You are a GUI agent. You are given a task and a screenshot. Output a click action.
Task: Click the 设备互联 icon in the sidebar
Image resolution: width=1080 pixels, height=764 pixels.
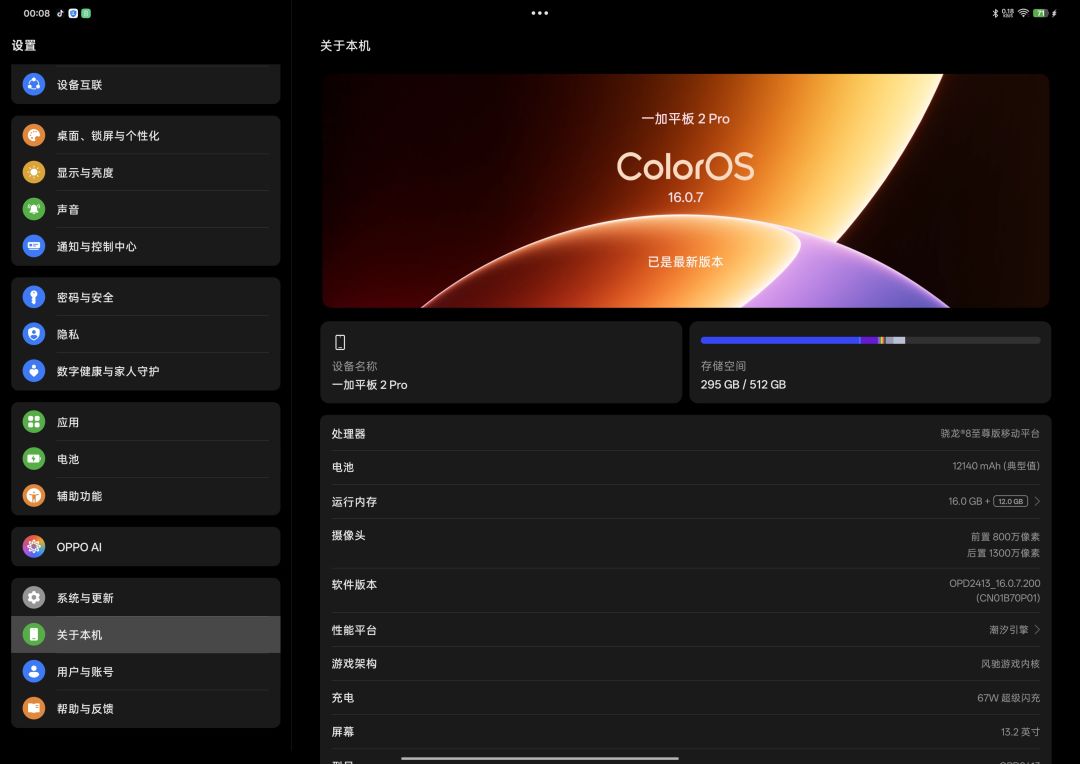[x=34, y=84]
